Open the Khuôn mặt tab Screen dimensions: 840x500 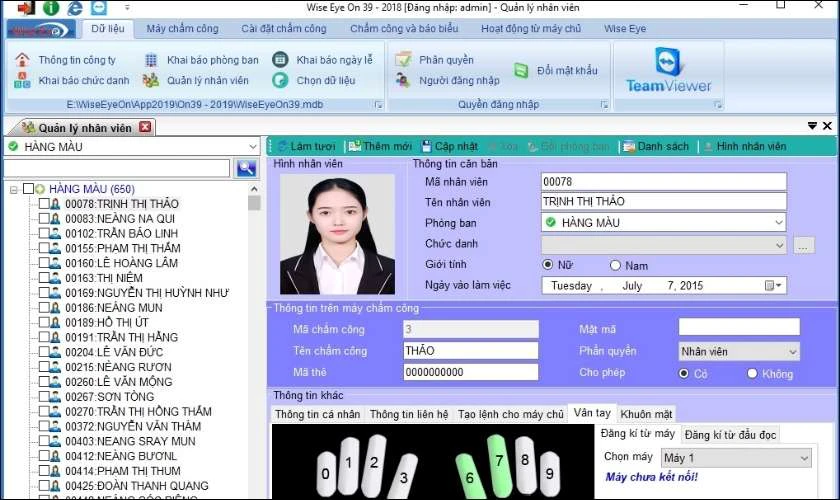647,413
